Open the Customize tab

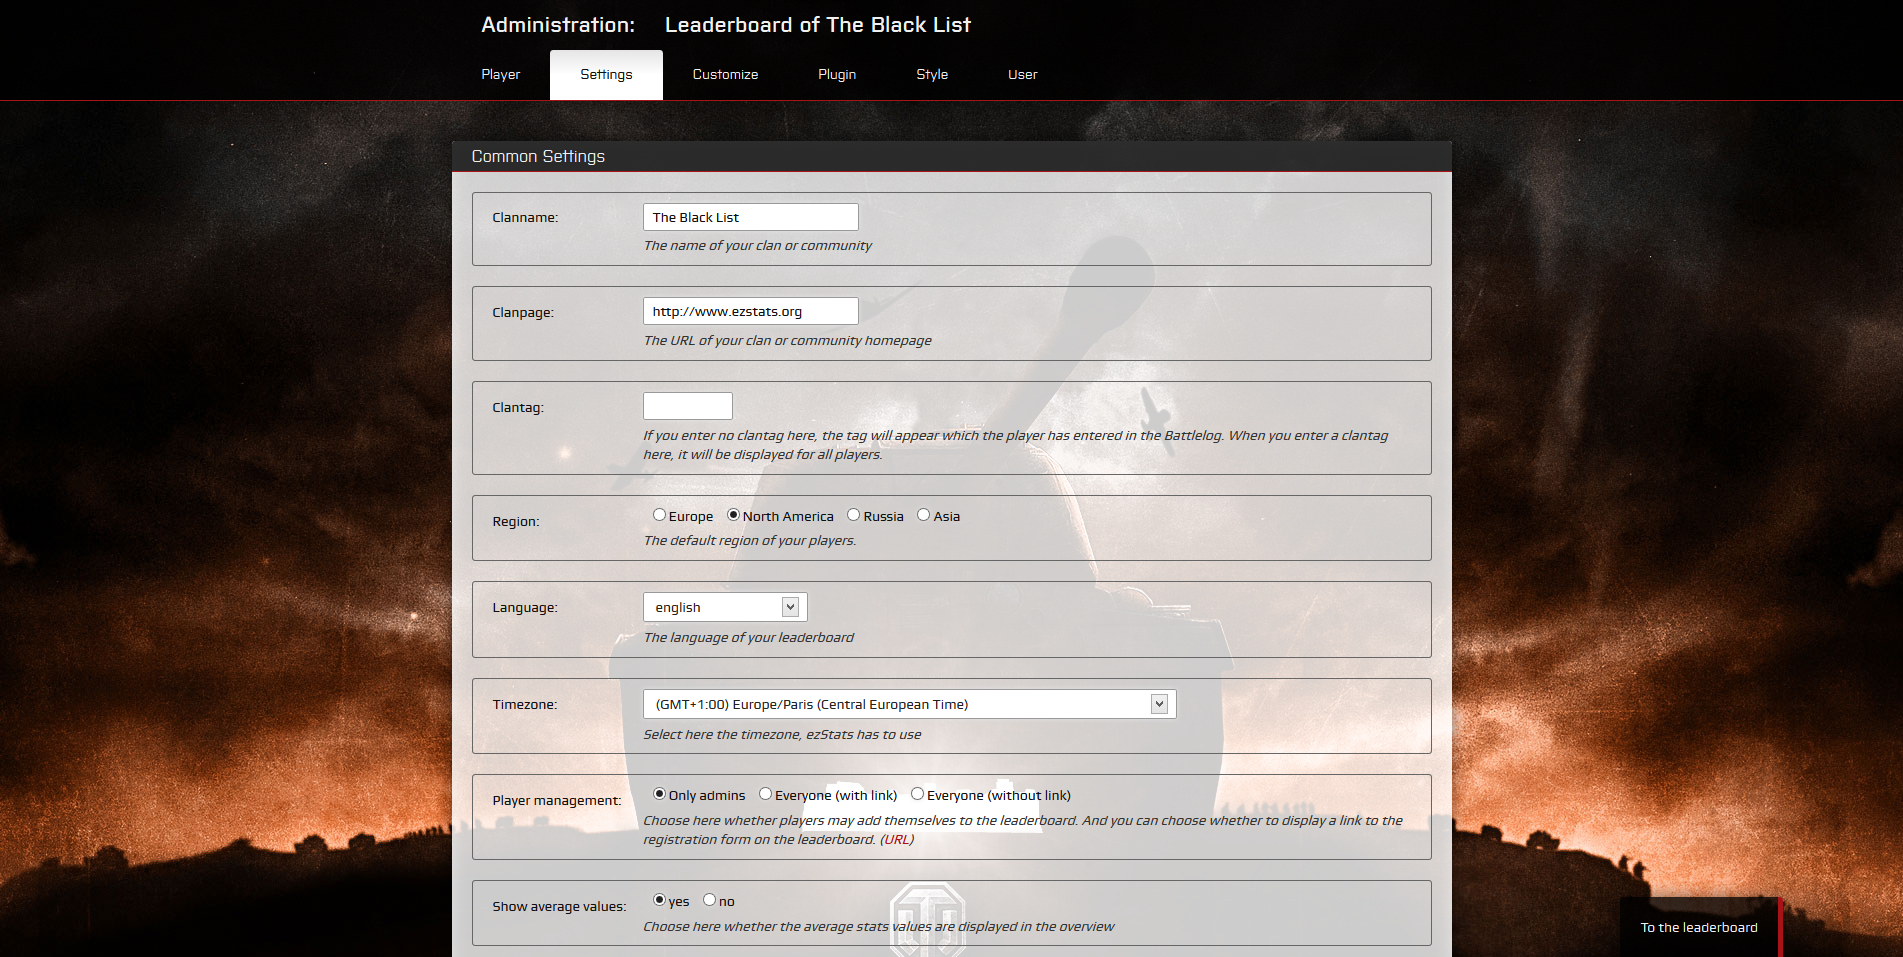pyautogui.click(x=725, y=74)
